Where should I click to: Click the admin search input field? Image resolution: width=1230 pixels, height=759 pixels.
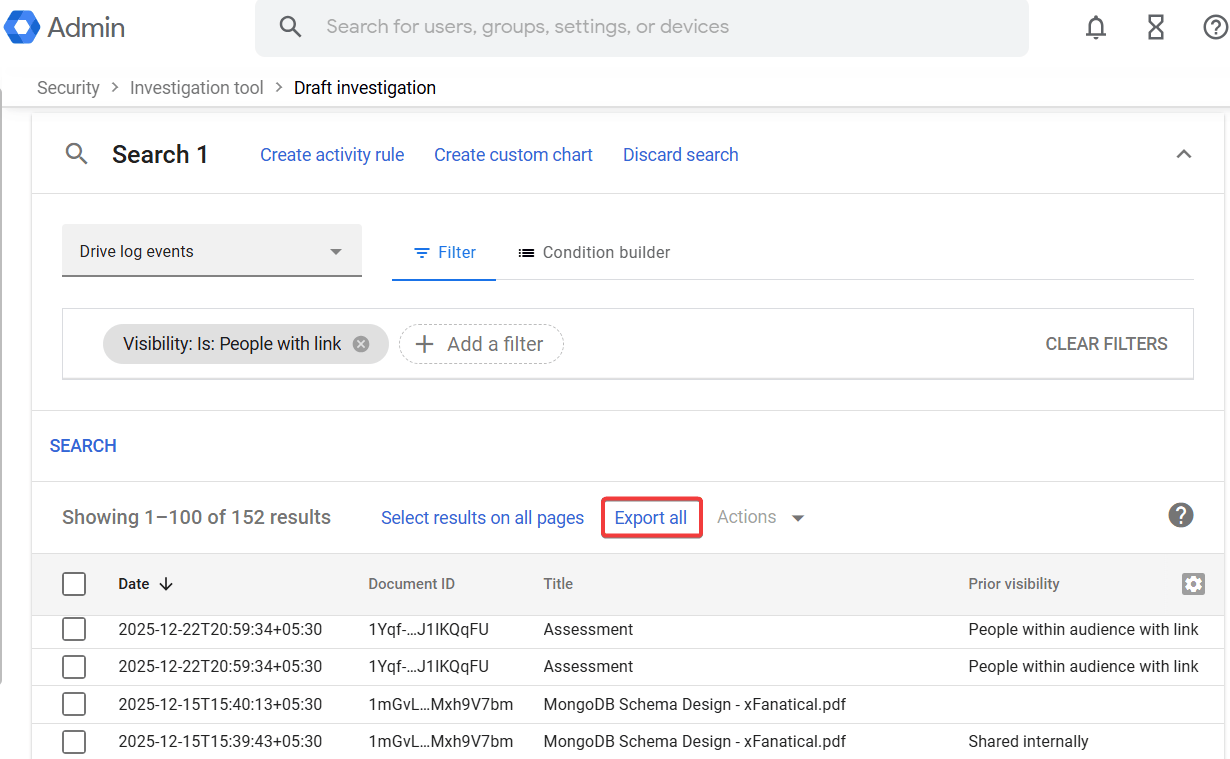[640, 27]
